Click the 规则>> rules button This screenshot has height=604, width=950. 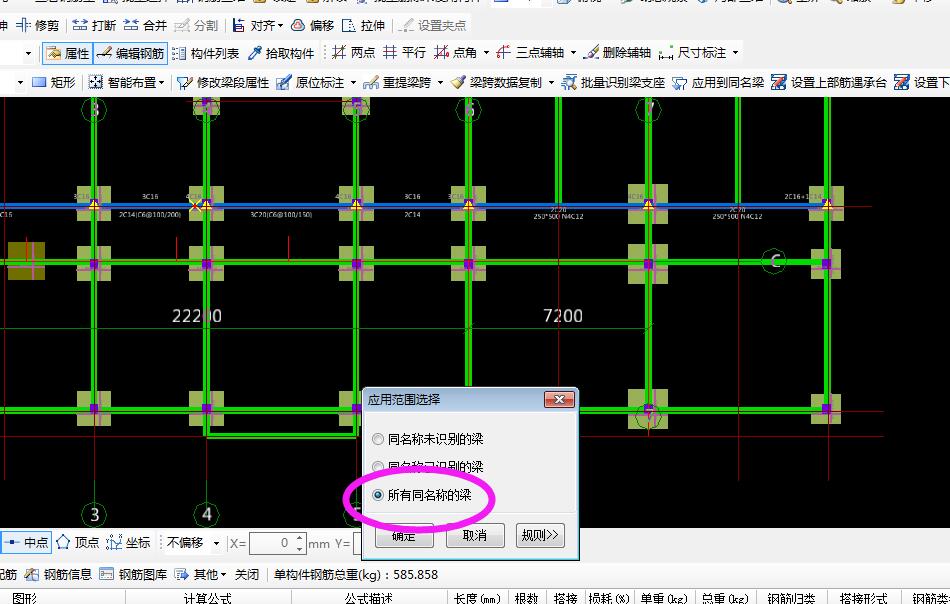(x=540, y=536)
